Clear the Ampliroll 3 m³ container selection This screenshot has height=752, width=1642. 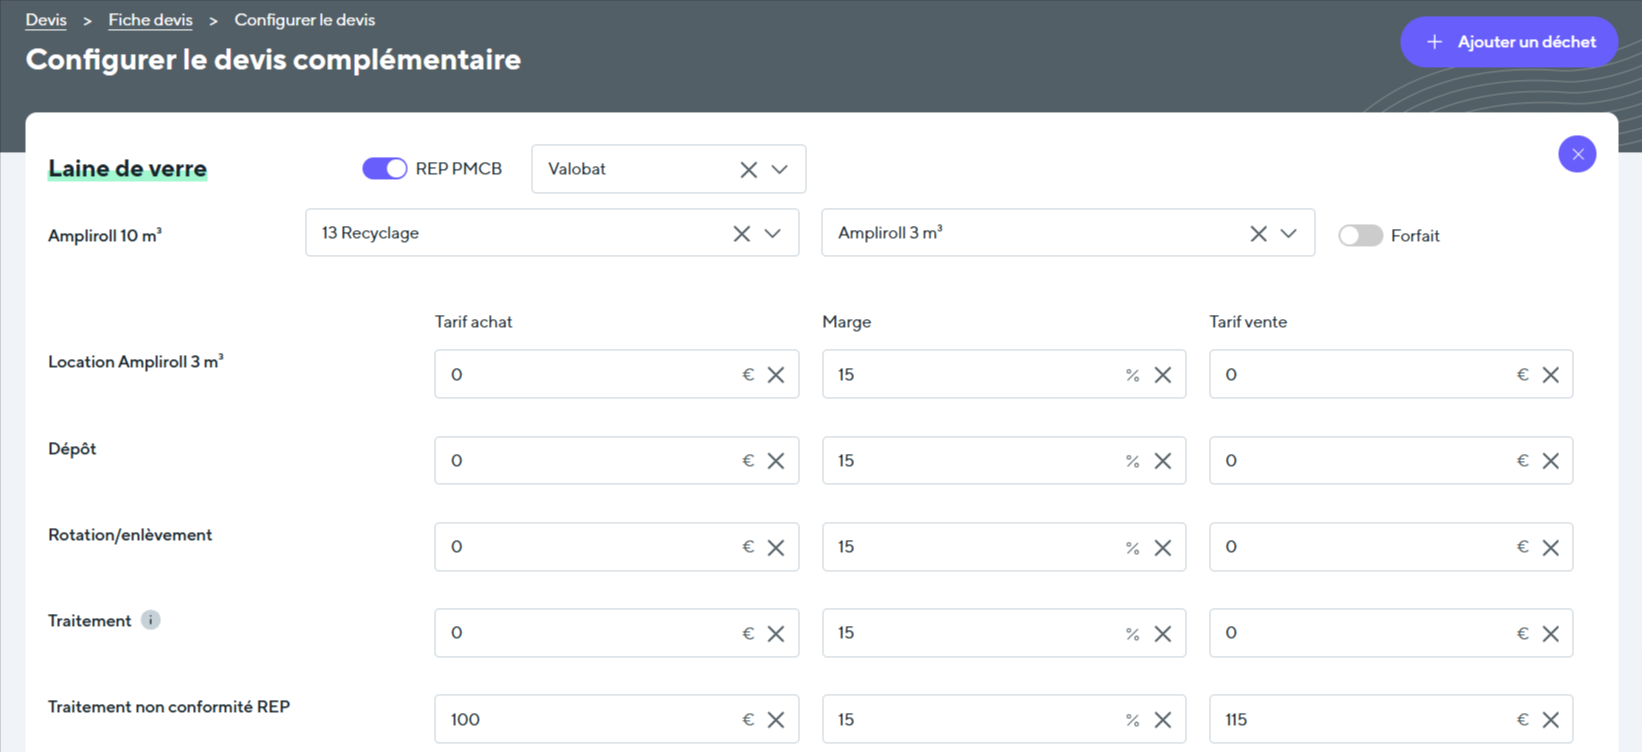(x=1258, y=234)
